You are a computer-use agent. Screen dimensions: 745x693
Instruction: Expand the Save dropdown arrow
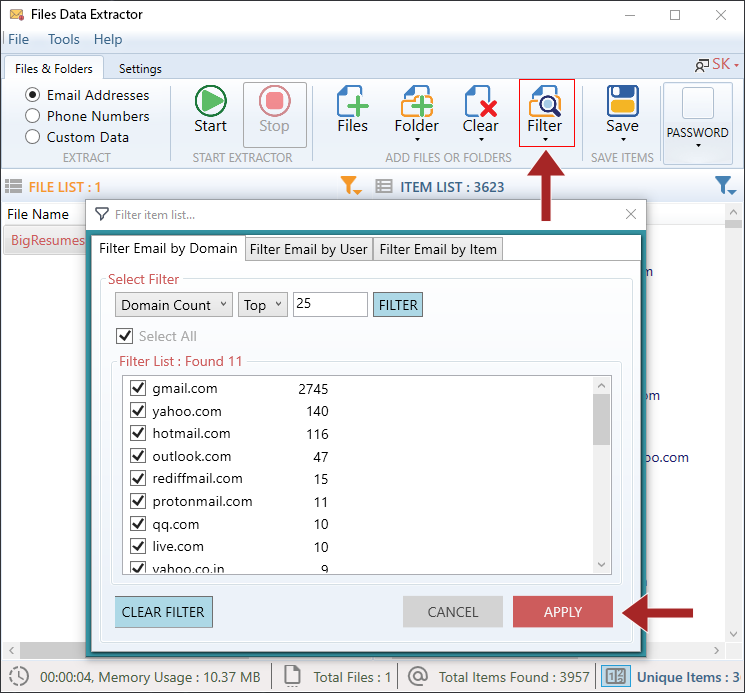tap(623, 140)
